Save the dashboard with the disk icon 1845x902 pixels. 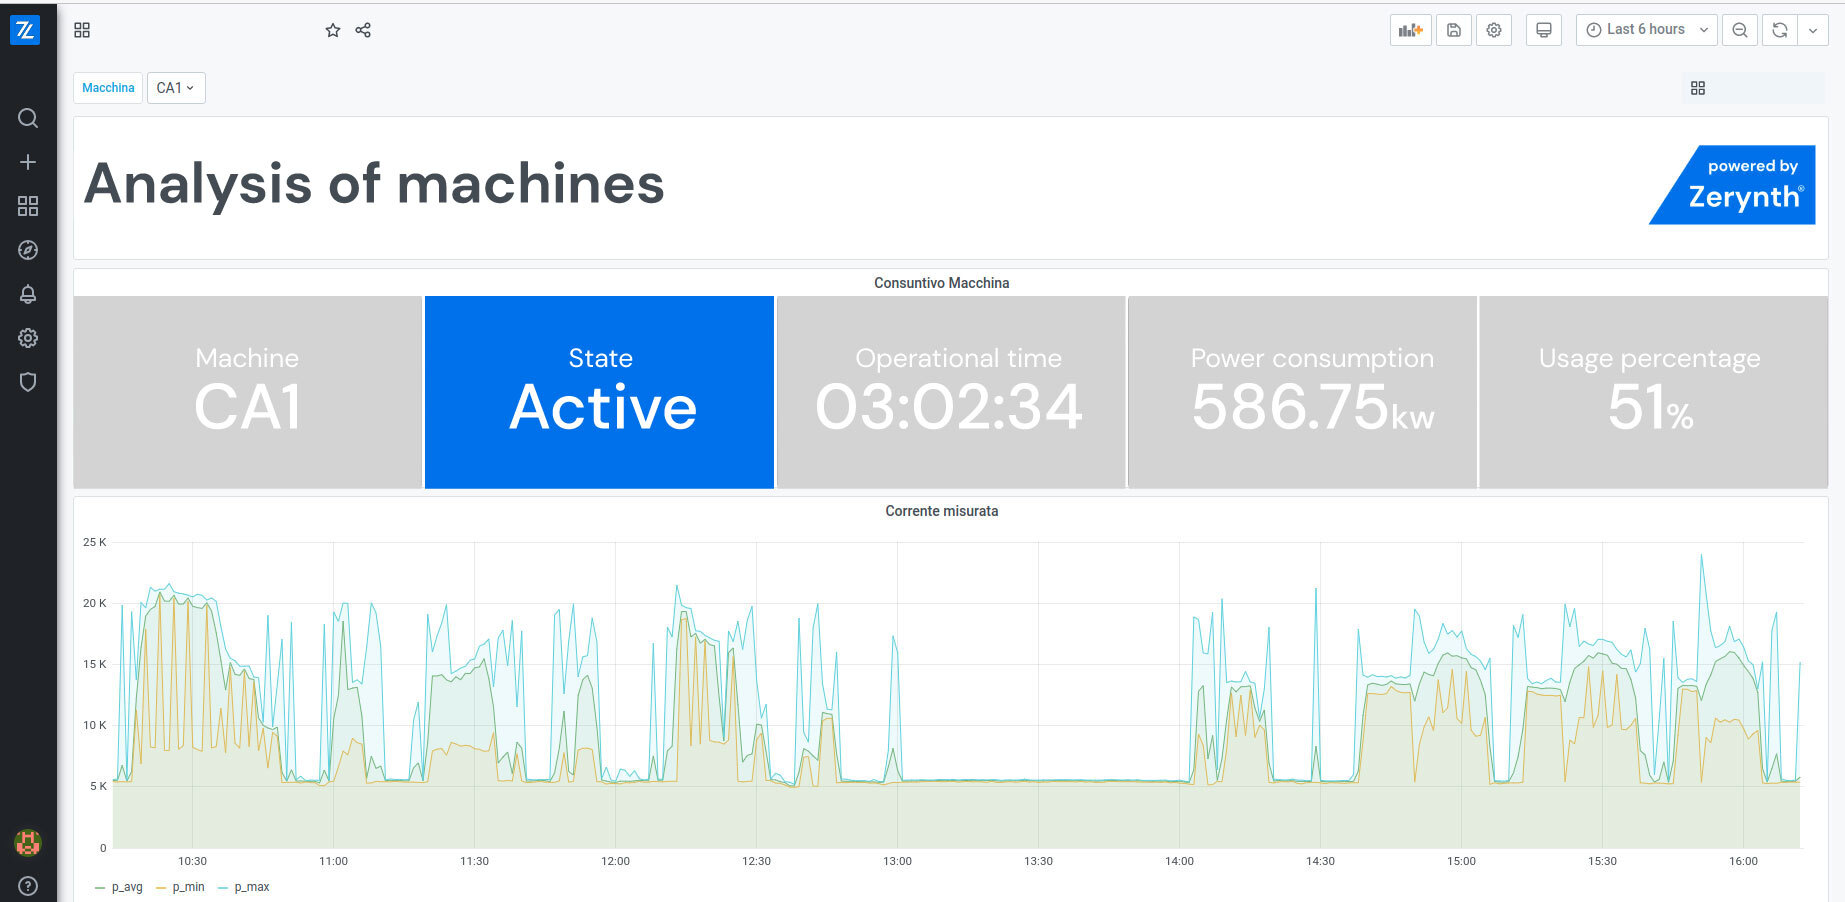pos(1453,29)
